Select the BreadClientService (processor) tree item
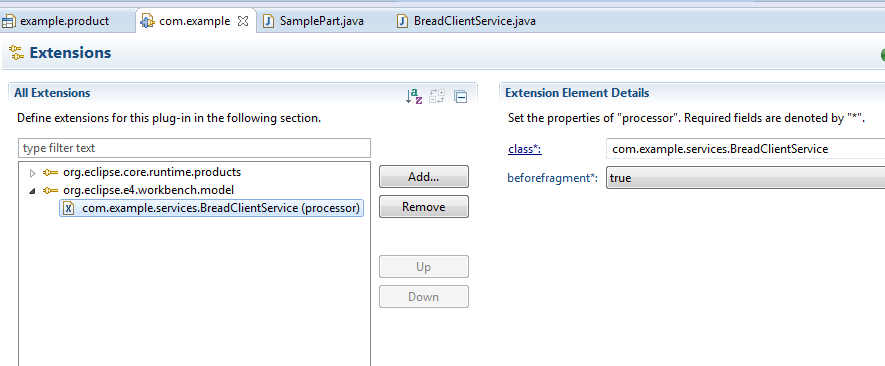 (211, 208)
